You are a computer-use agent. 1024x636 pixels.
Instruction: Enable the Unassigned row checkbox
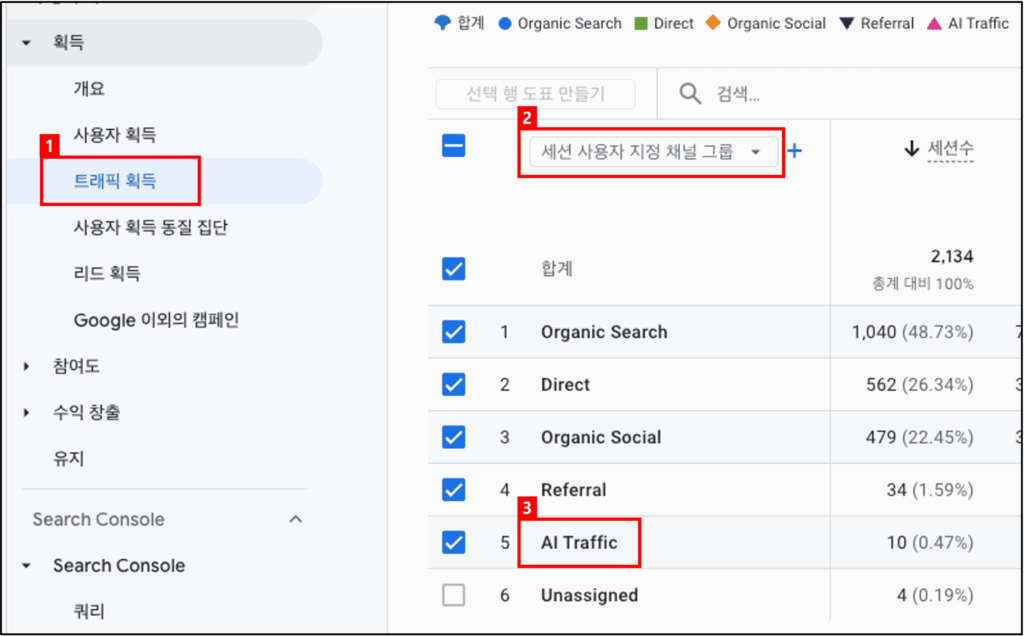tap(454, 595)
